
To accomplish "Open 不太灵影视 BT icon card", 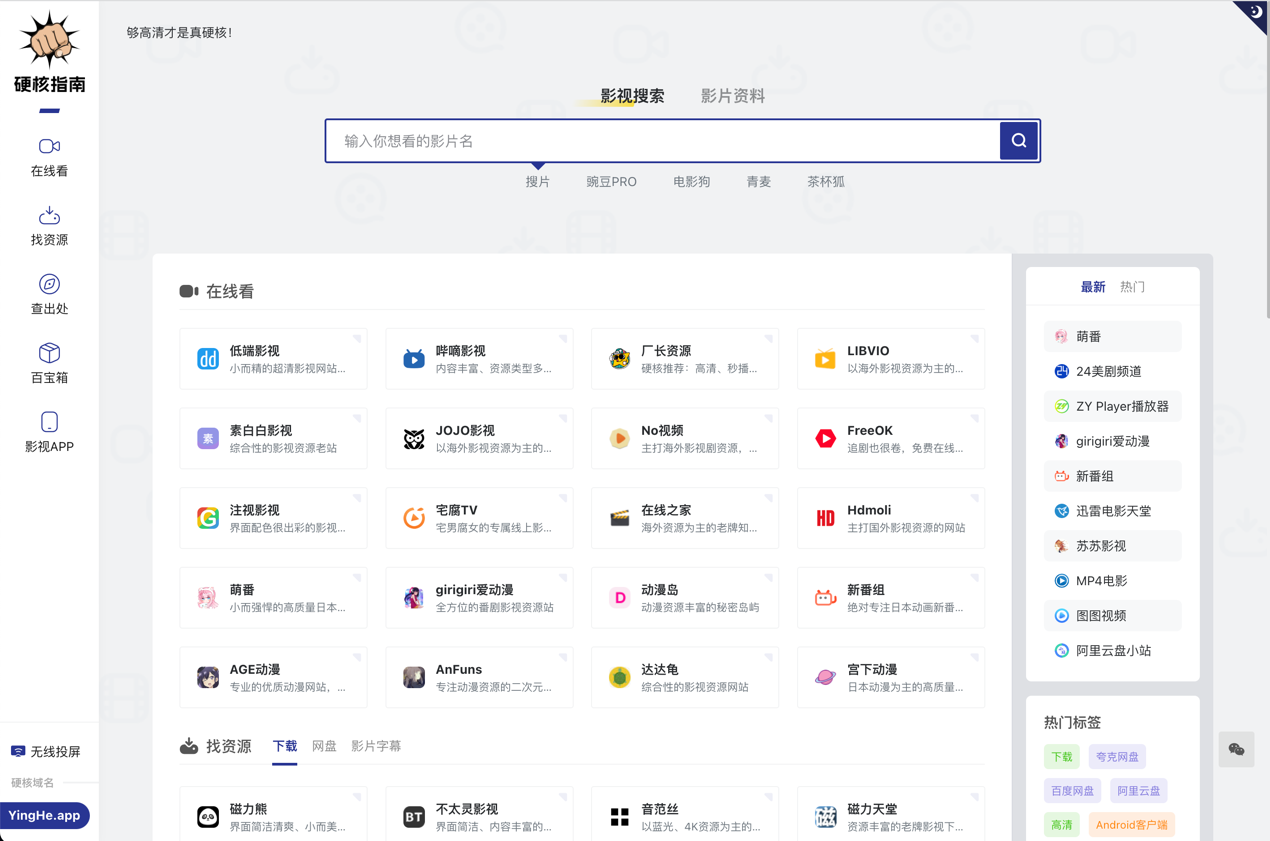I will coord(479,816).
